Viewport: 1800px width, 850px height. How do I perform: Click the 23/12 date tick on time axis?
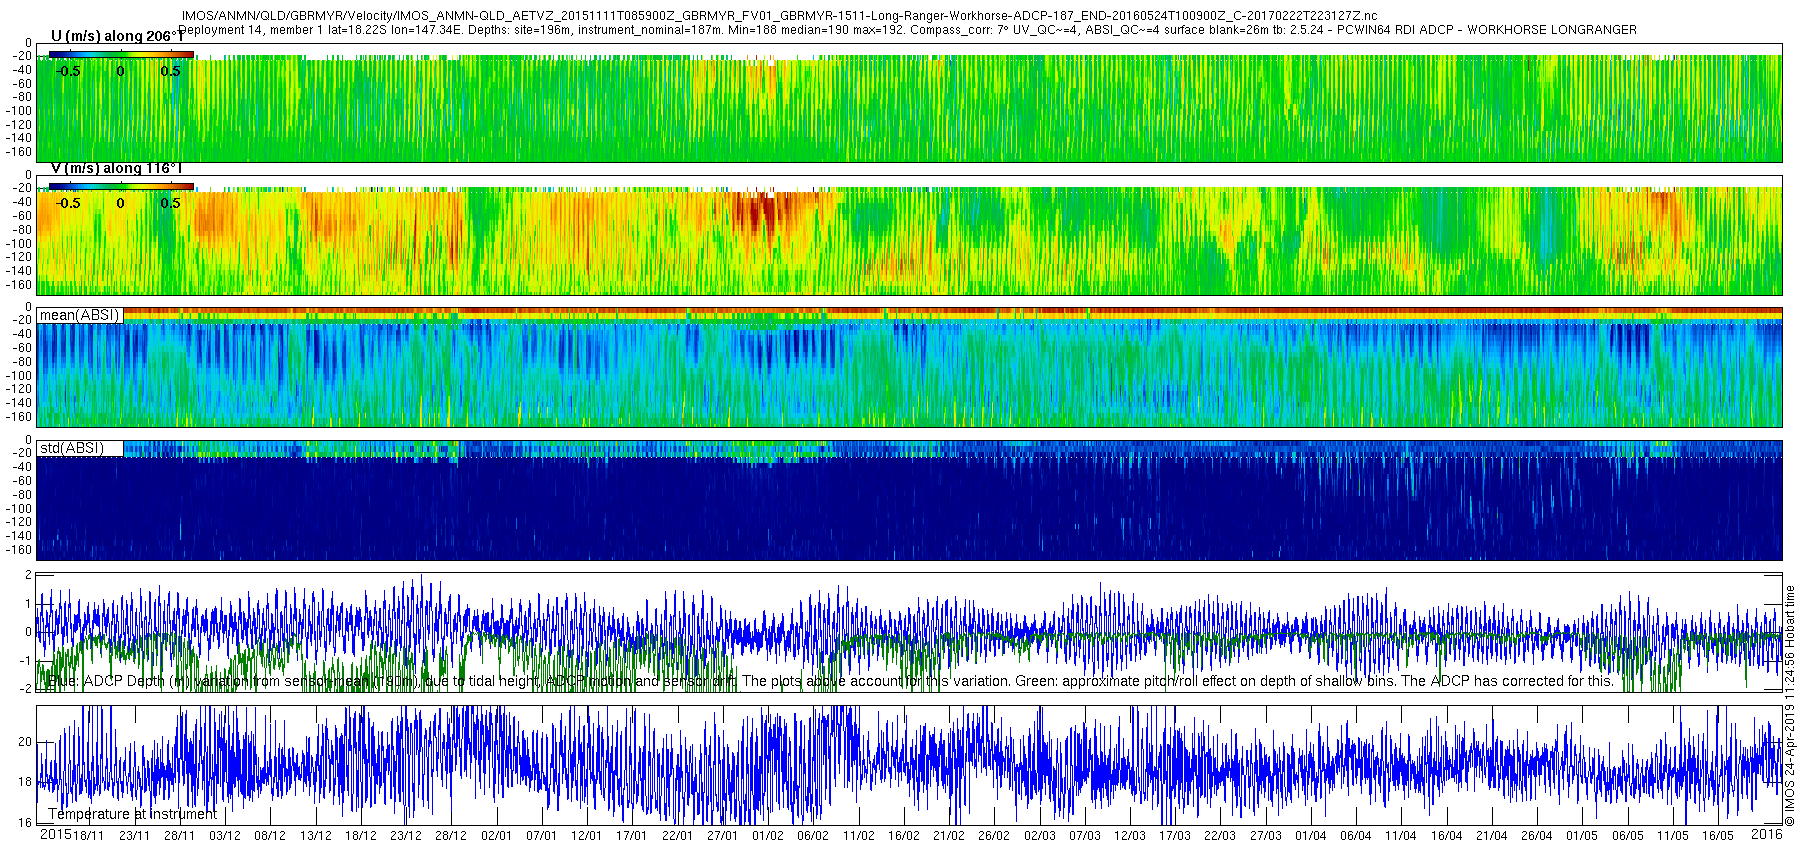click(x=405, y=836)
